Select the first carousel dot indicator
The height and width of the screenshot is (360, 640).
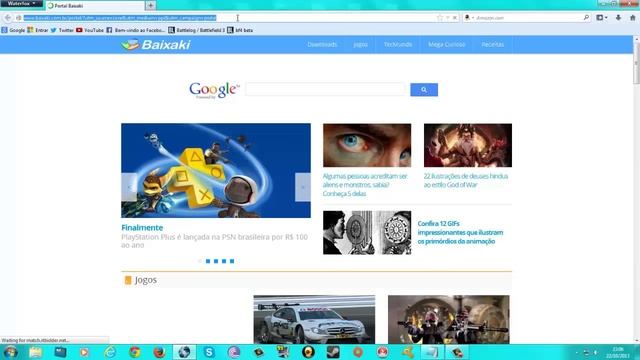[200, 261]
